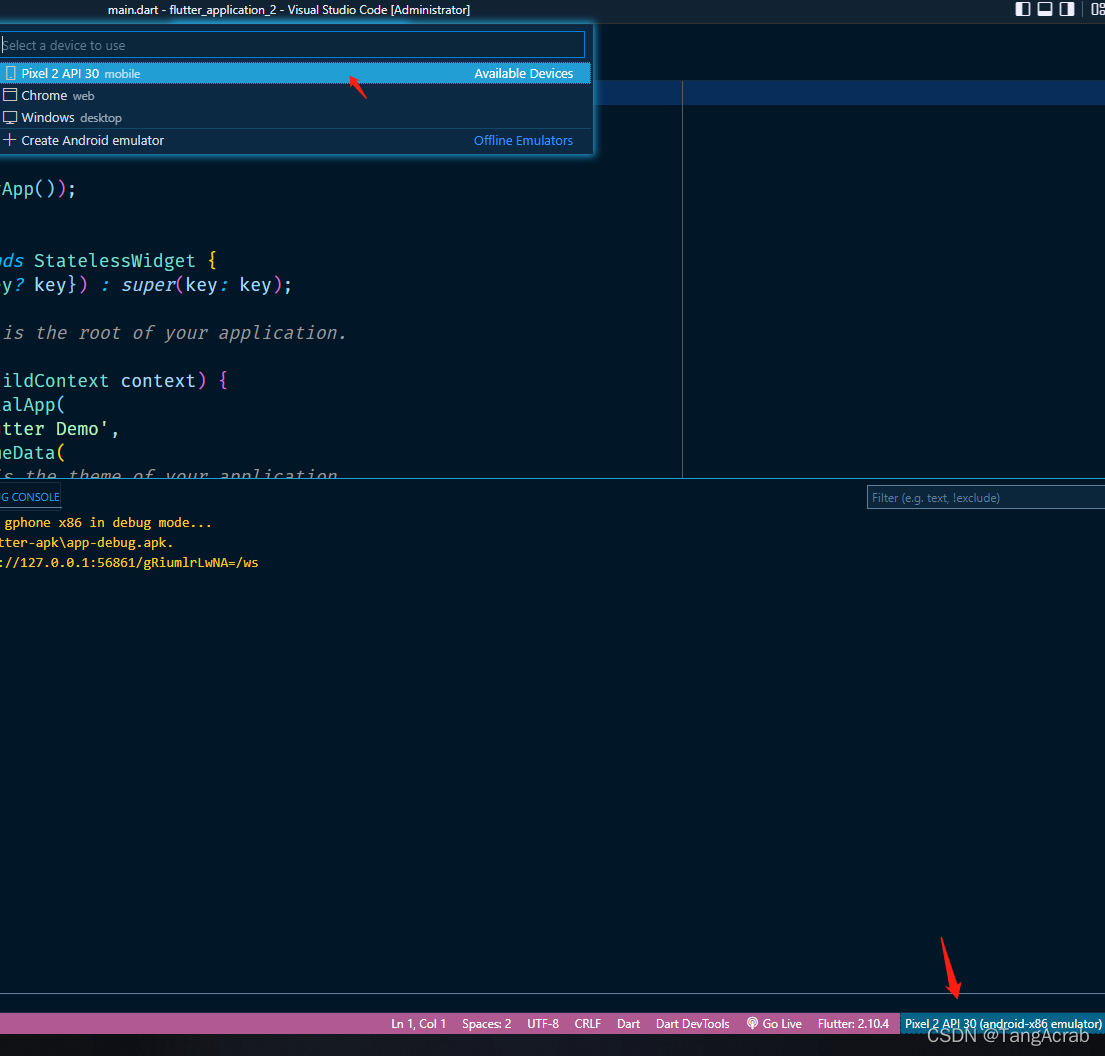The width and height of the screenshot is (1105, 1056).
Task: Click 'StatelessWidget' in the code editor
Action: click(114, 261)
